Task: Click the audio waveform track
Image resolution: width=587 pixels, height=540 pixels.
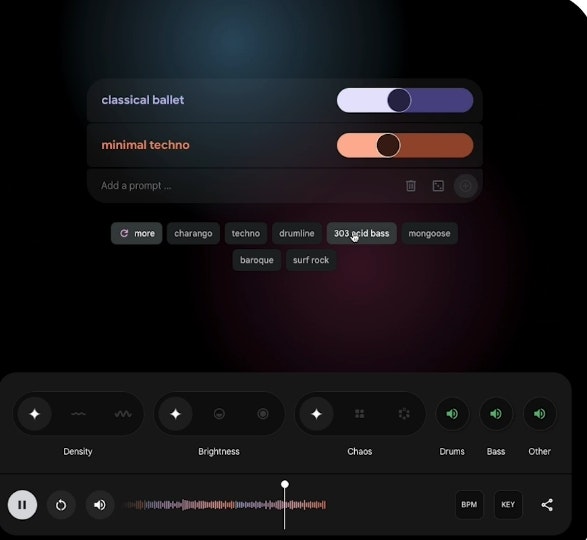Action: 226,505
